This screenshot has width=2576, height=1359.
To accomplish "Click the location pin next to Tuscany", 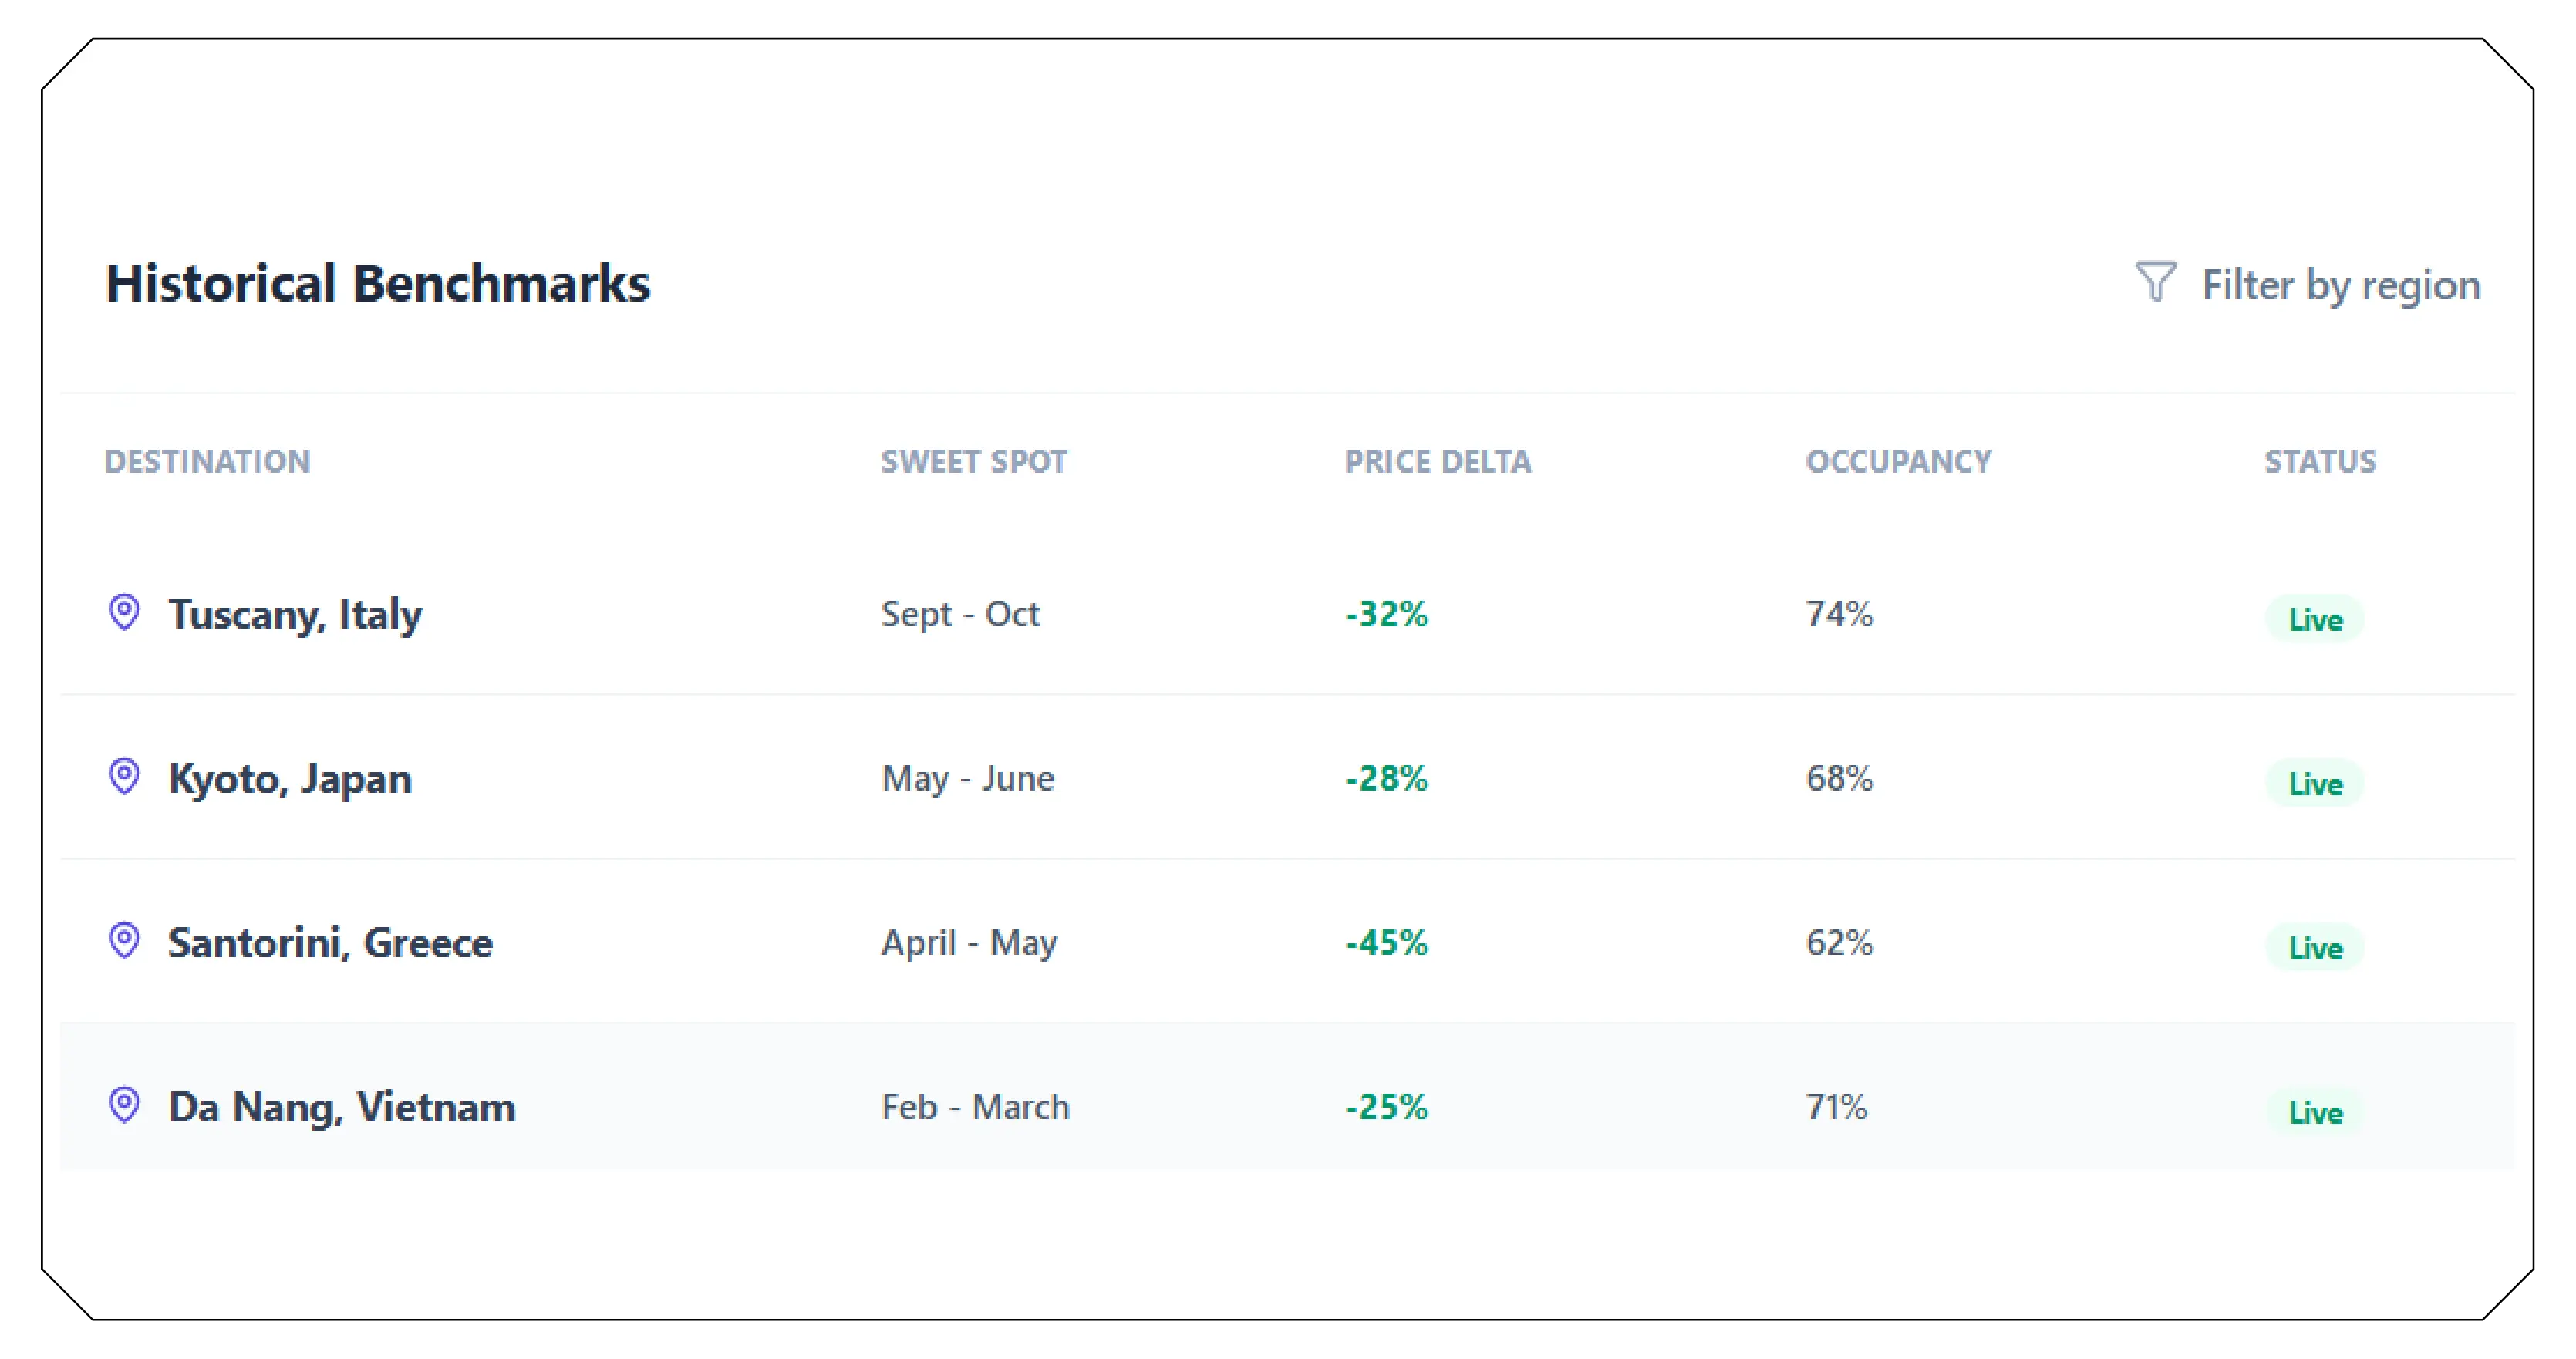I will (x=124, y=612).
